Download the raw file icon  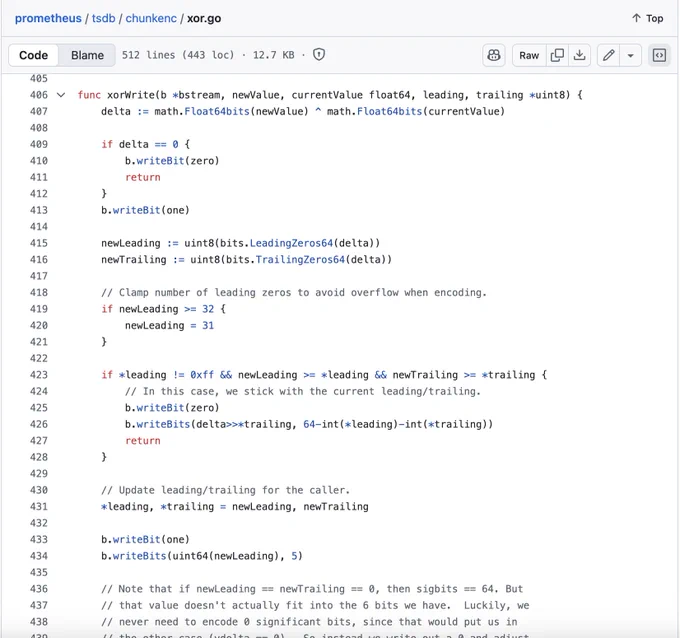click(x=579, y=55)
